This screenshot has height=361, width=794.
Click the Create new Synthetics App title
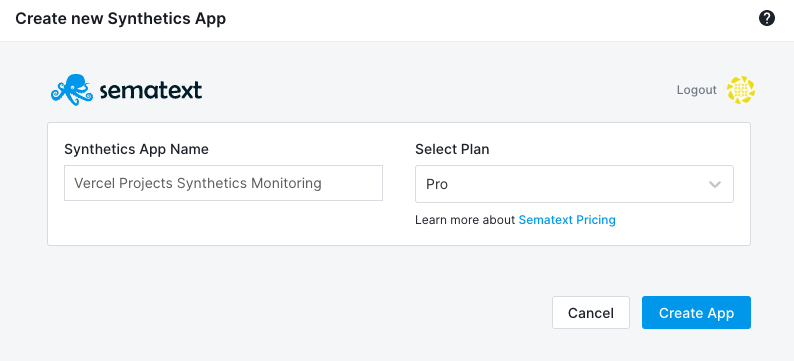(121, 19)
